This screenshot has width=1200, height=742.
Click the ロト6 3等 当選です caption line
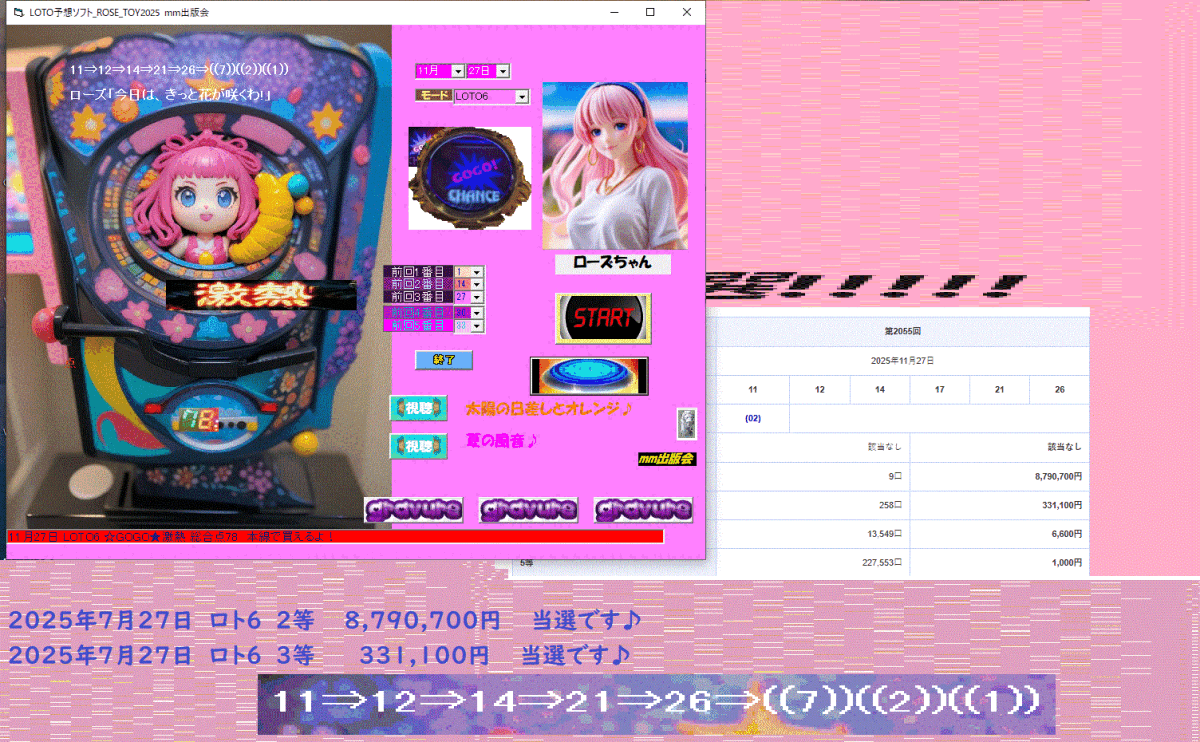coord(320,656)
